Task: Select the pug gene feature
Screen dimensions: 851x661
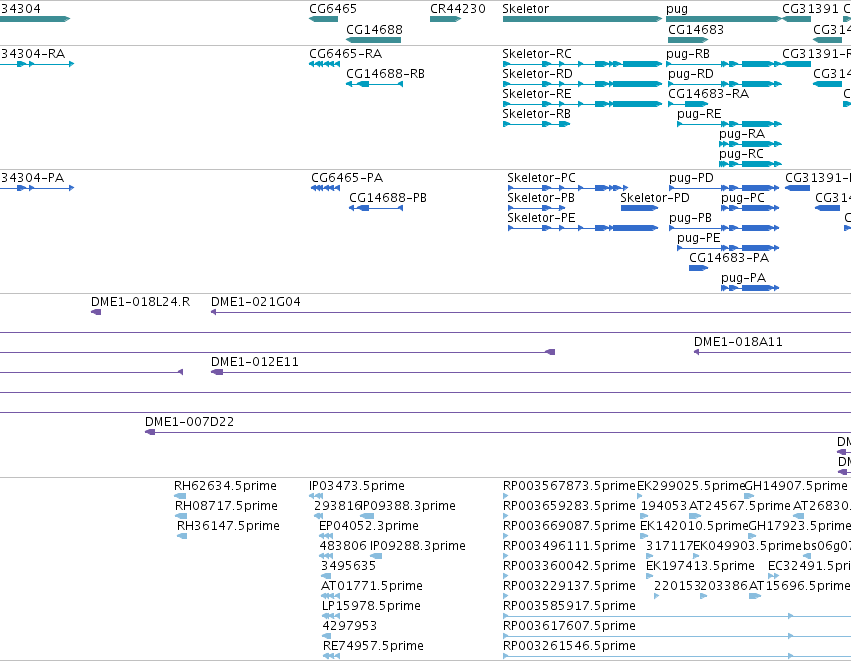Action: click(x=724, y=19)
